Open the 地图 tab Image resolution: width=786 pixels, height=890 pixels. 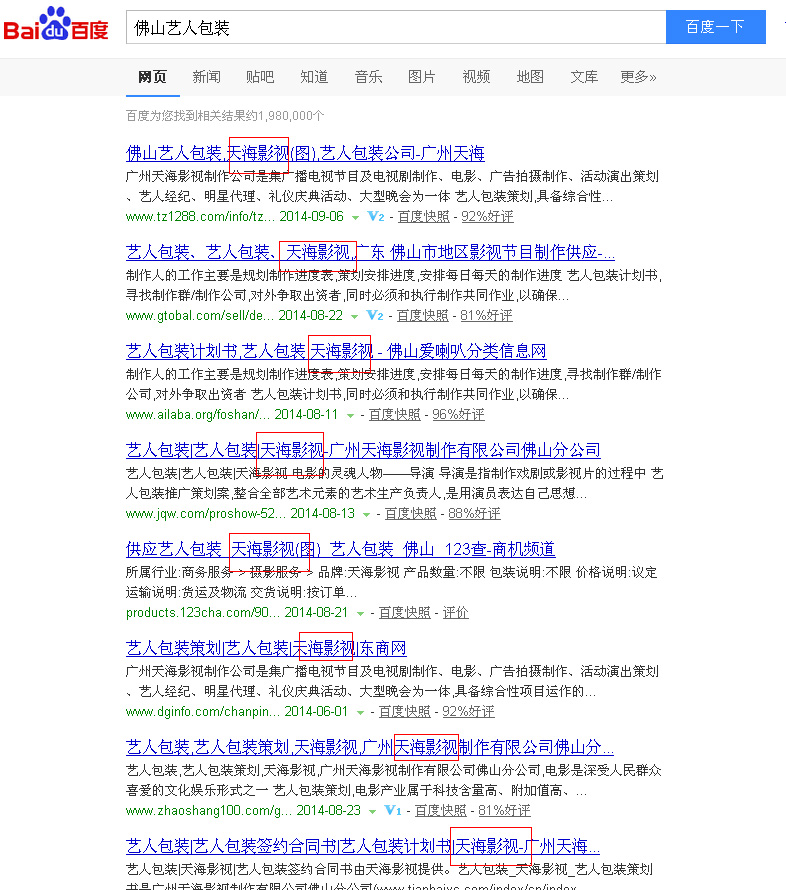click(x=530, y=77)
